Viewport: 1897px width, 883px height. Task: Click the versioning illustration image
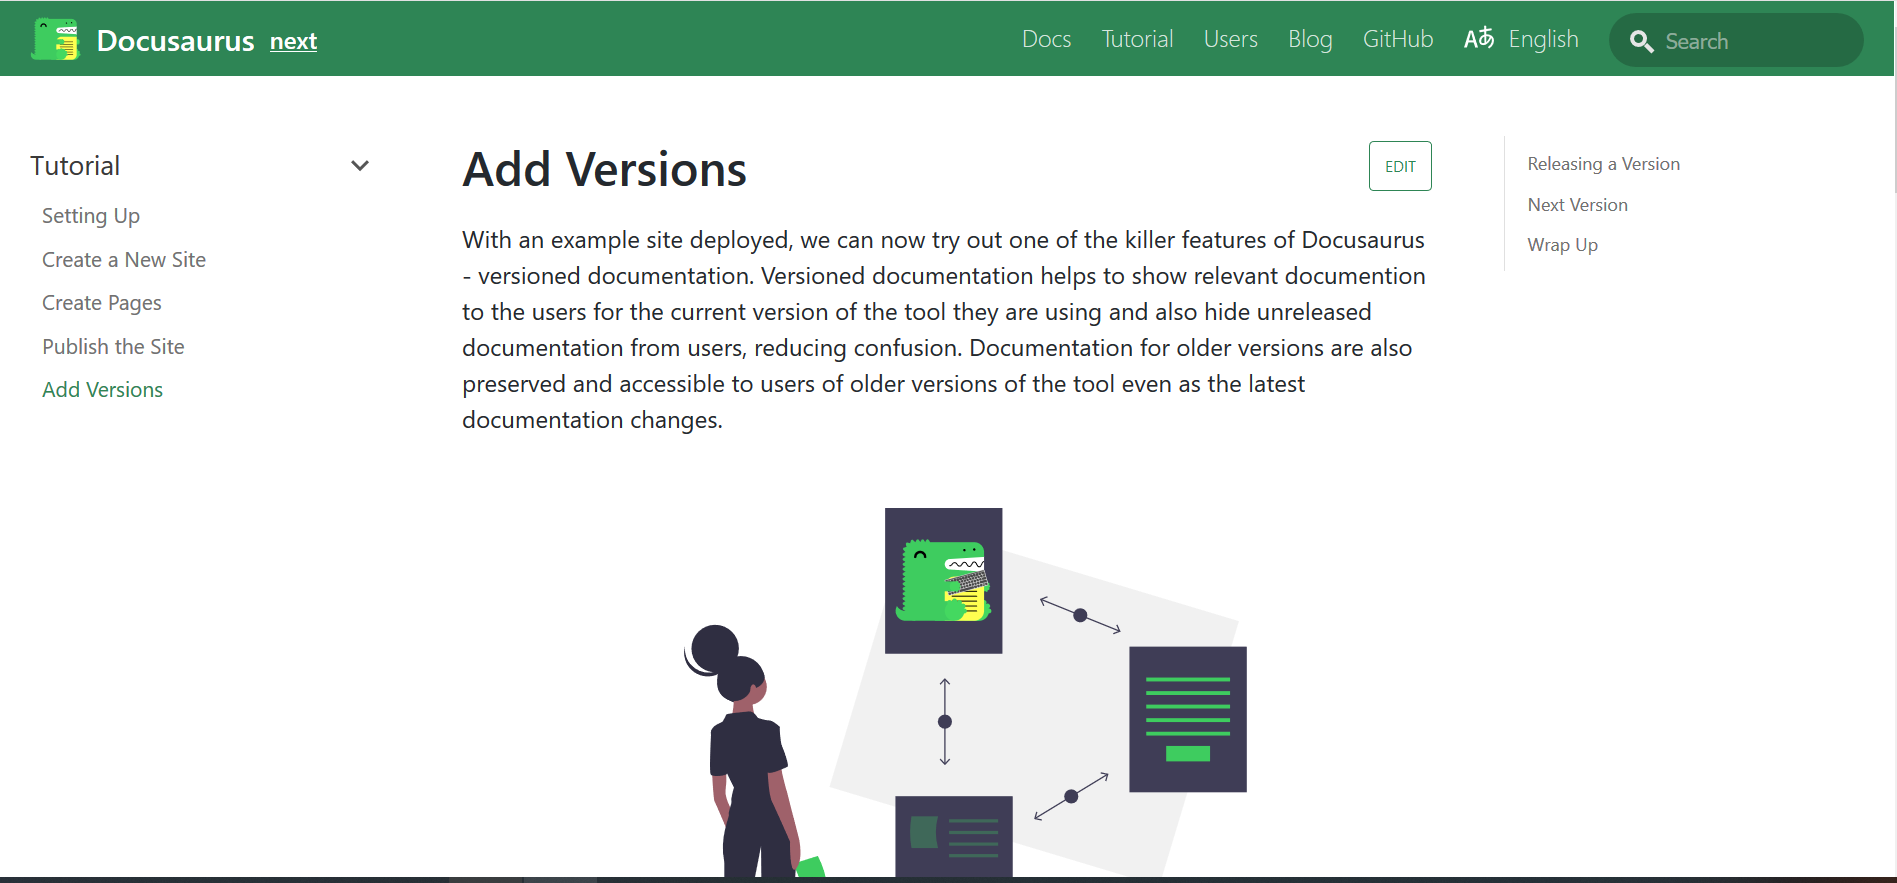pos(964,692)
